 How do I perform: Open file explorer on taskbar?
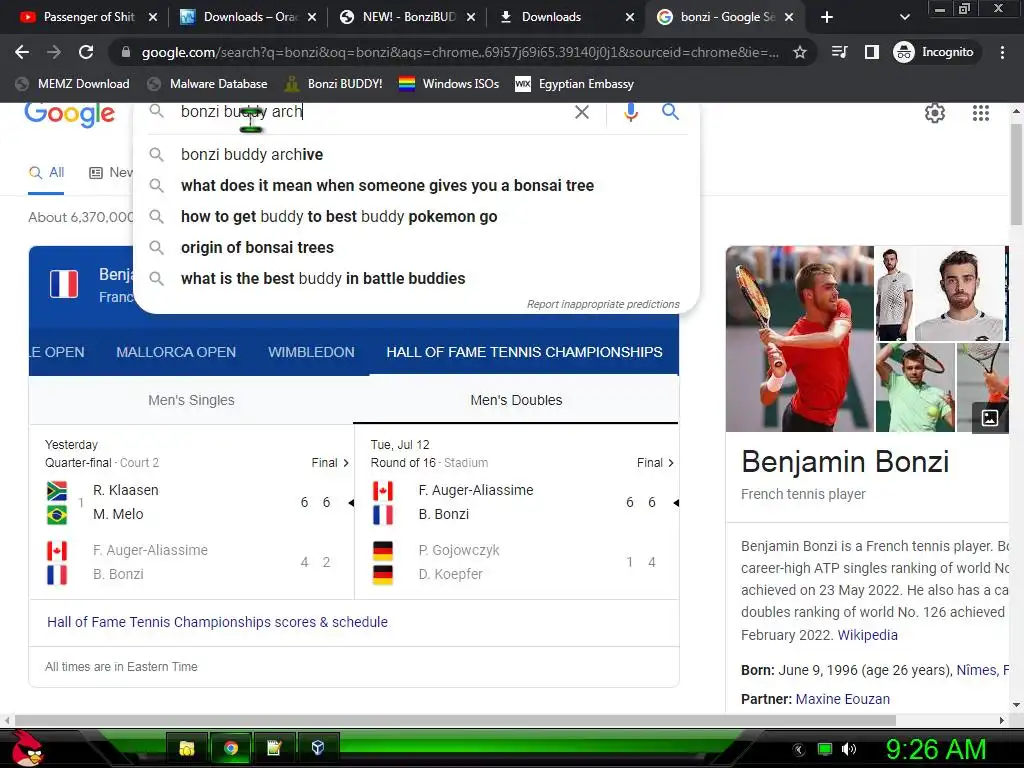[x=187, y=748]
